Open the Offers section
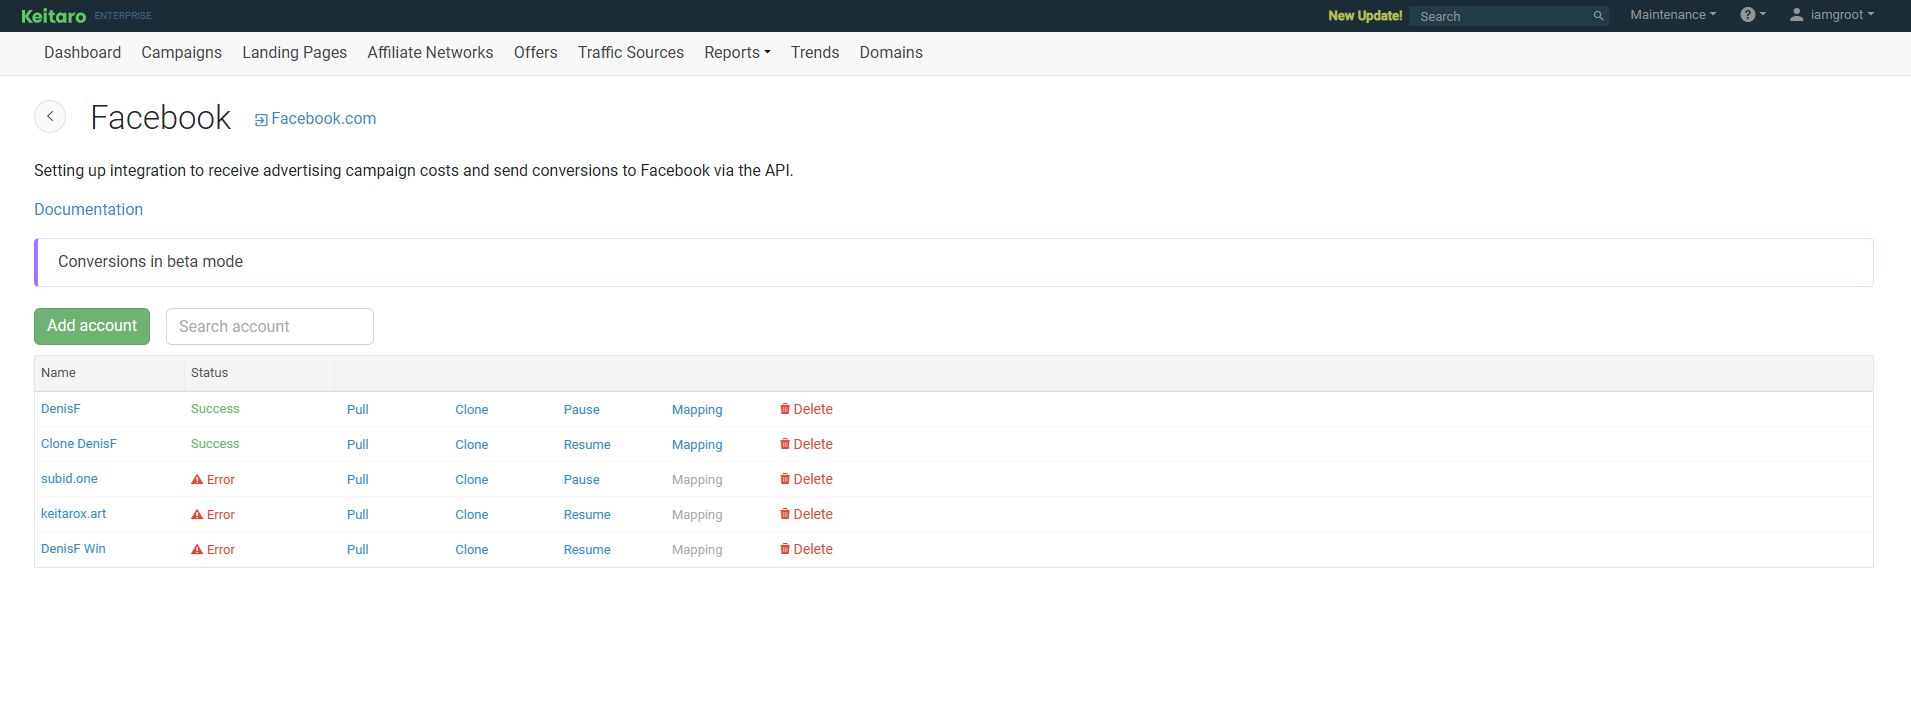 535,53
